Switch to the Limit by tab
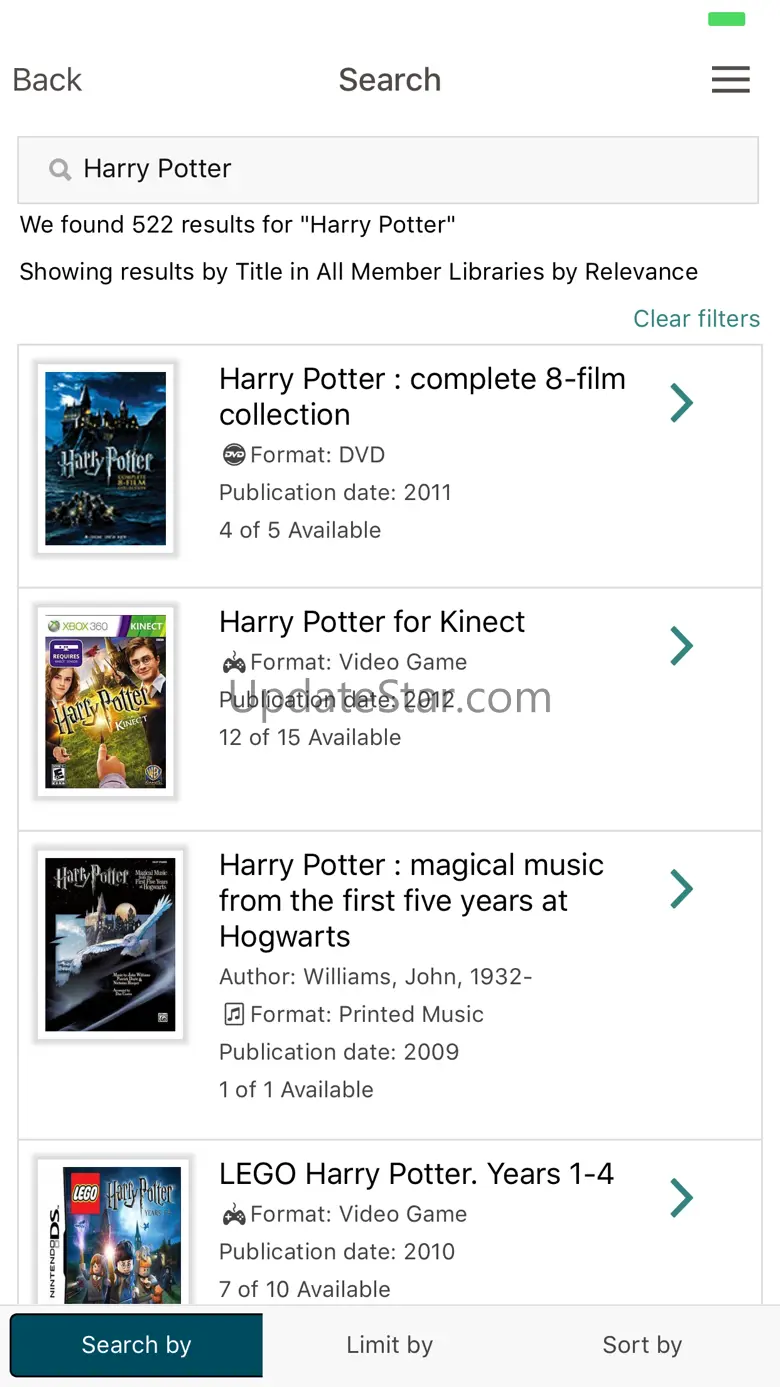 [389, 1345]
